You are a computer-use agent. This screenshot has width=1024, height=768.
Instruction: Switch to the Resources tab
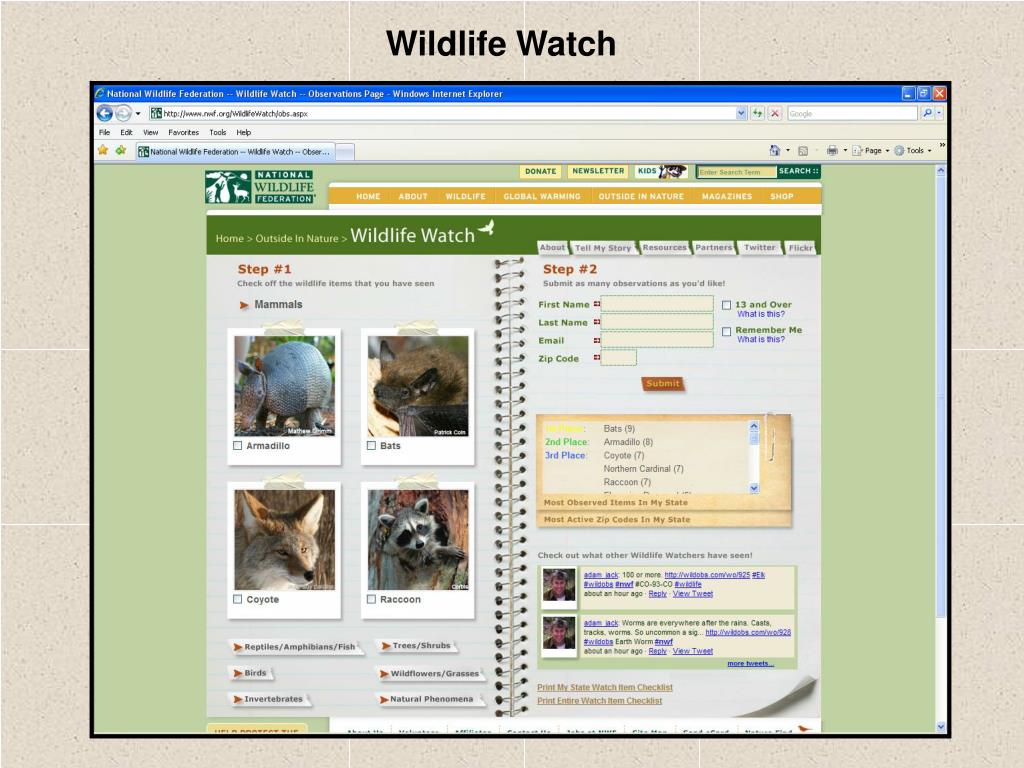tap(664, 248)
